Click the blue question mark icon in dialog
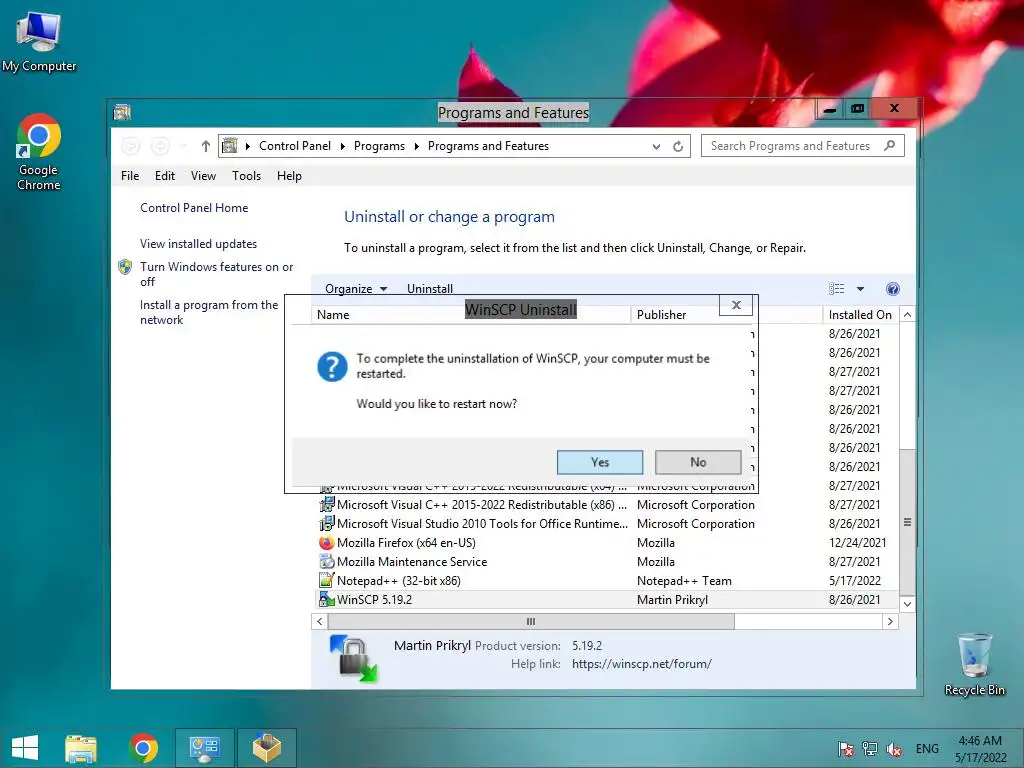 [332, 366]
